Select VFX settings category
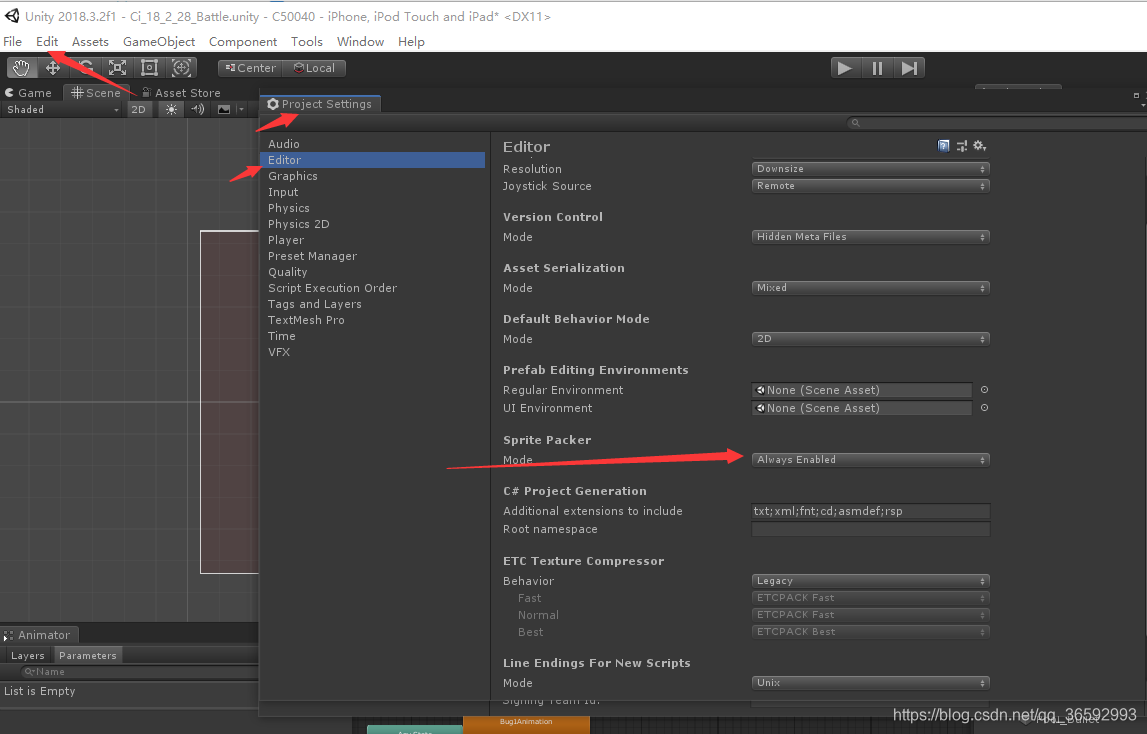The height and width of the screenshot is (734, 1147). point(372,353)
